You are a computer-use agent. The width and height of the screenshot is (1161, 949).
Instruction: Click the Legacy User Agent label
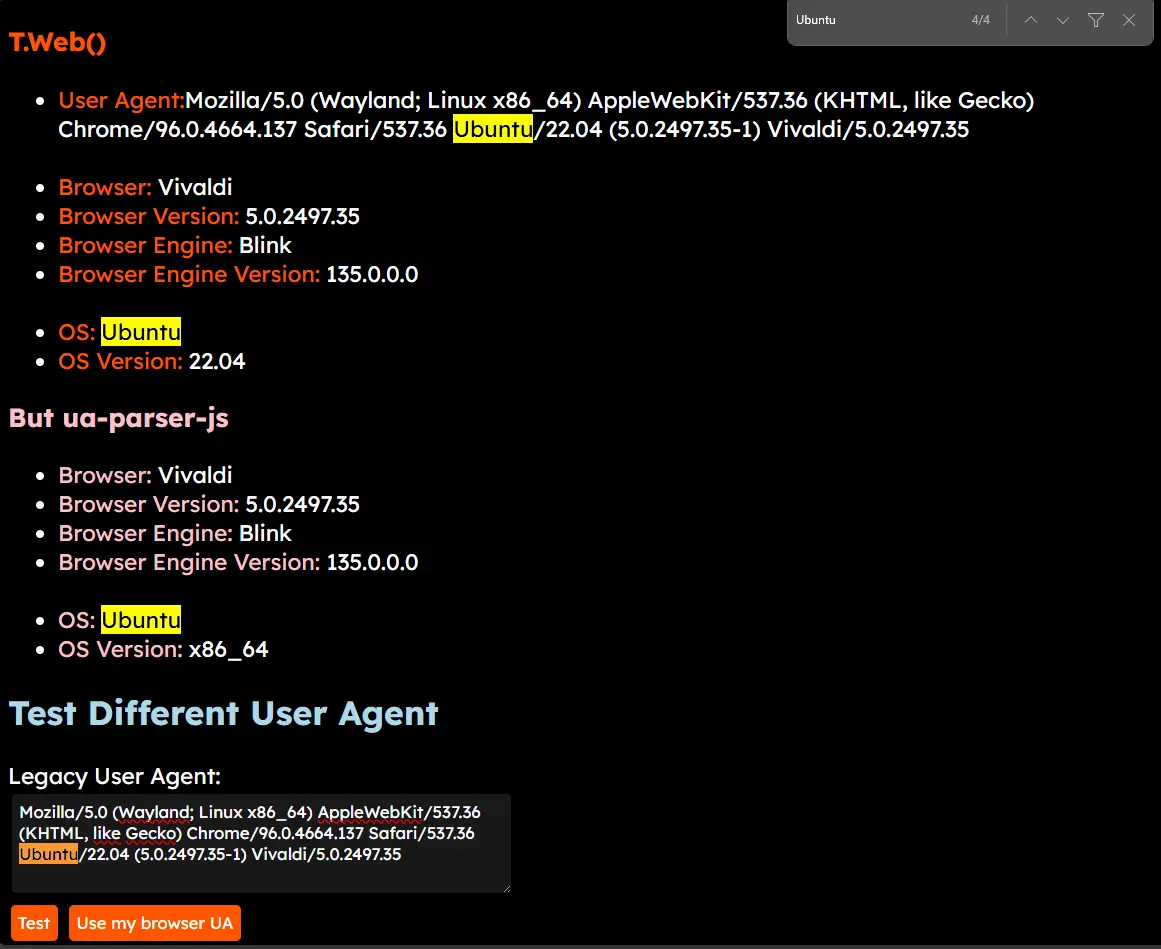coord(115,776)
